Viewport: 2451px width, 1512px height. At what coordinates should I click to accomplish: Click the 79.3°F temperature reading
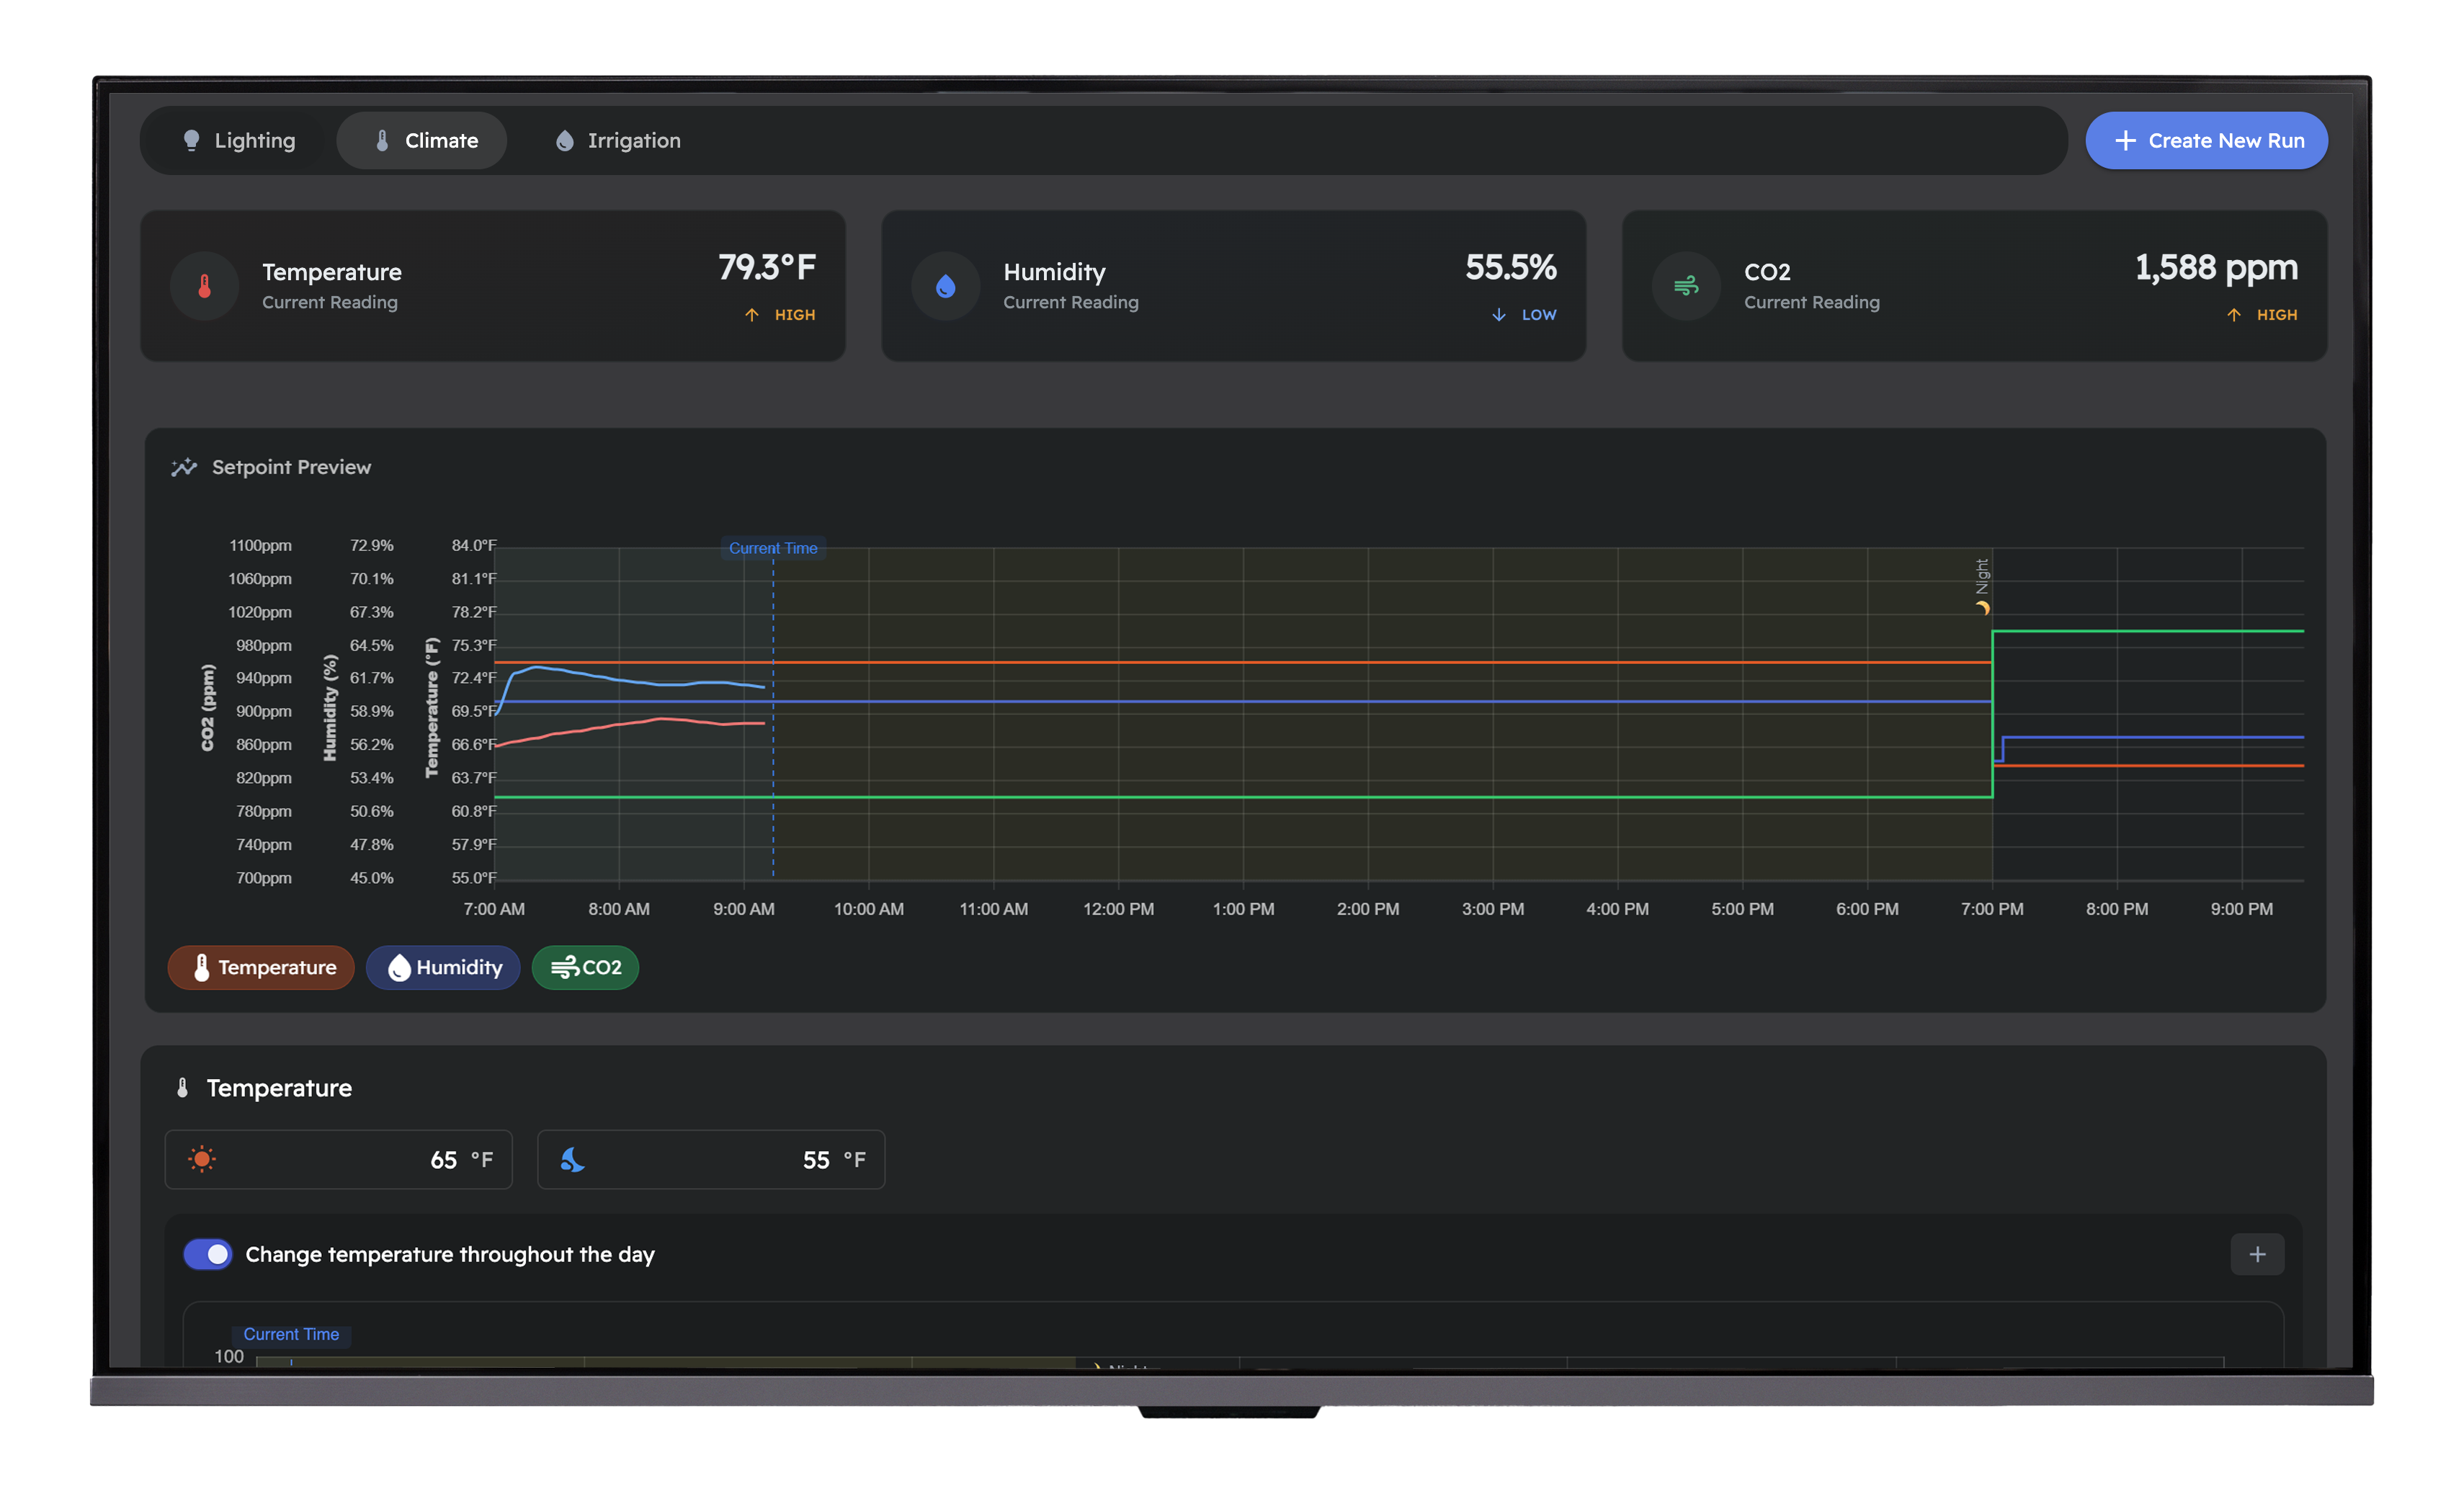(x=767, y=267)
